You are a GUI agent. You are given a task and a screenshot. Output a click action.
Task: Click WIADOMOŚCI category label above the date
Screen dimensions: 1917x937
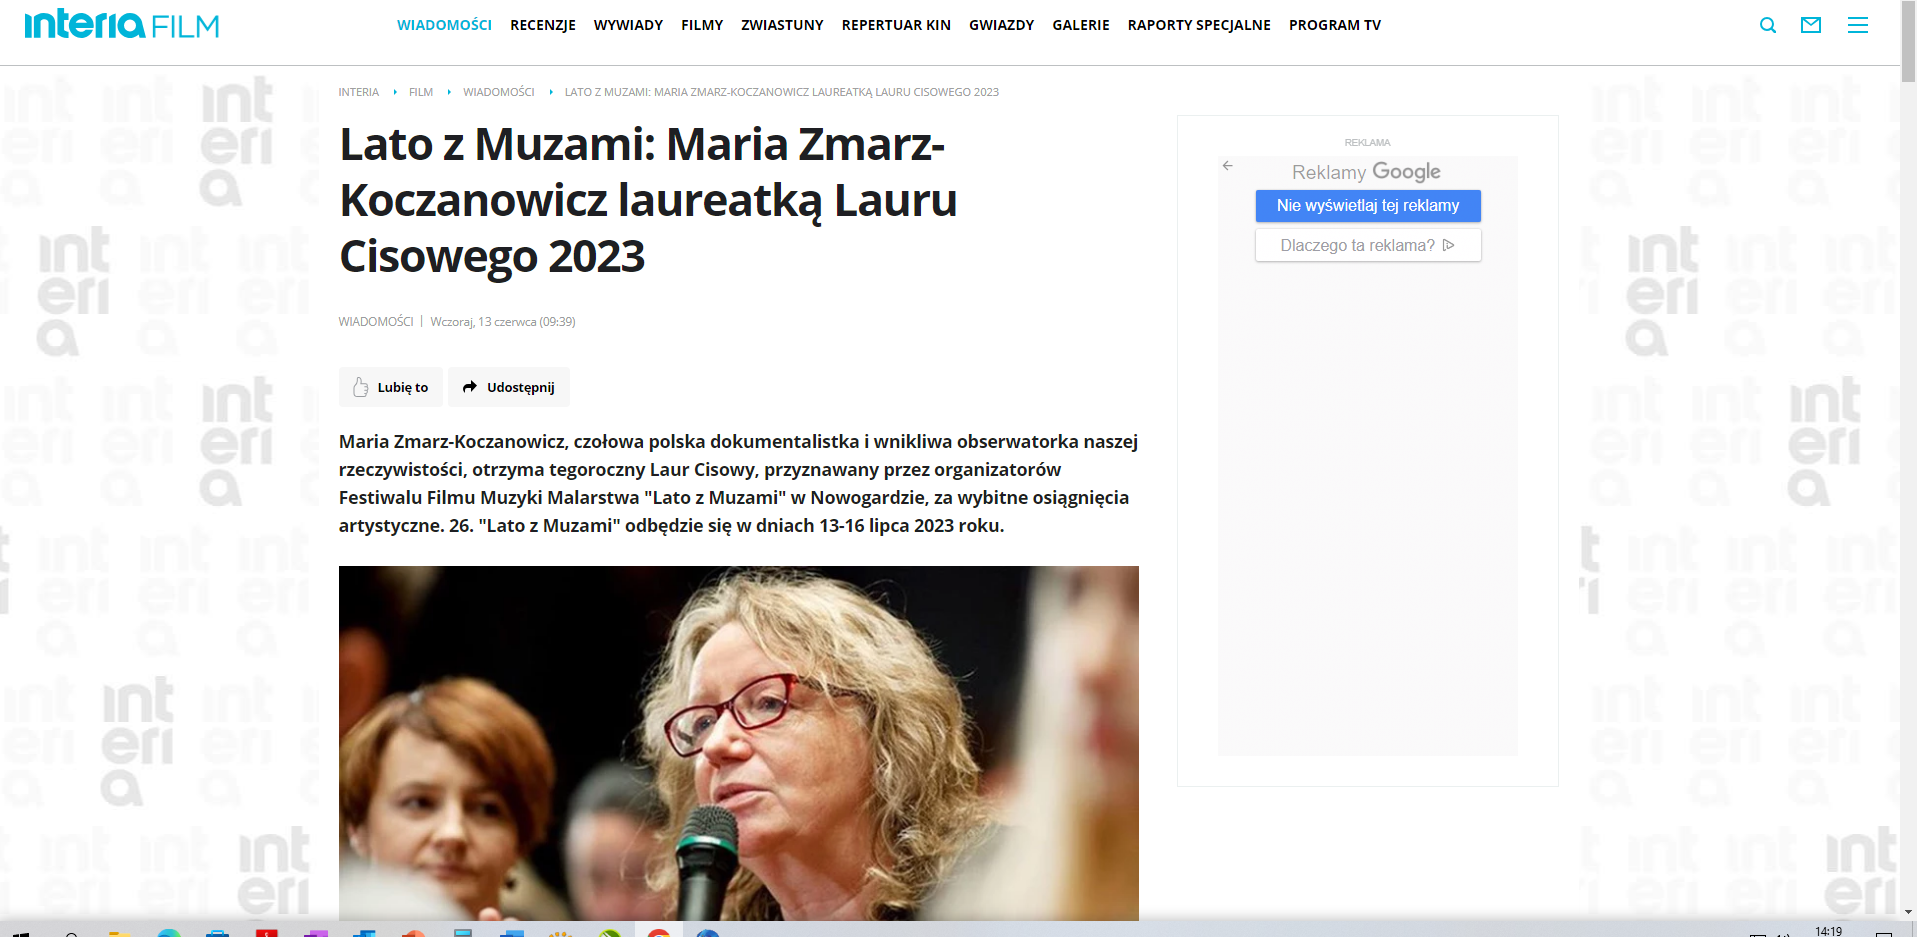[375, 322]
